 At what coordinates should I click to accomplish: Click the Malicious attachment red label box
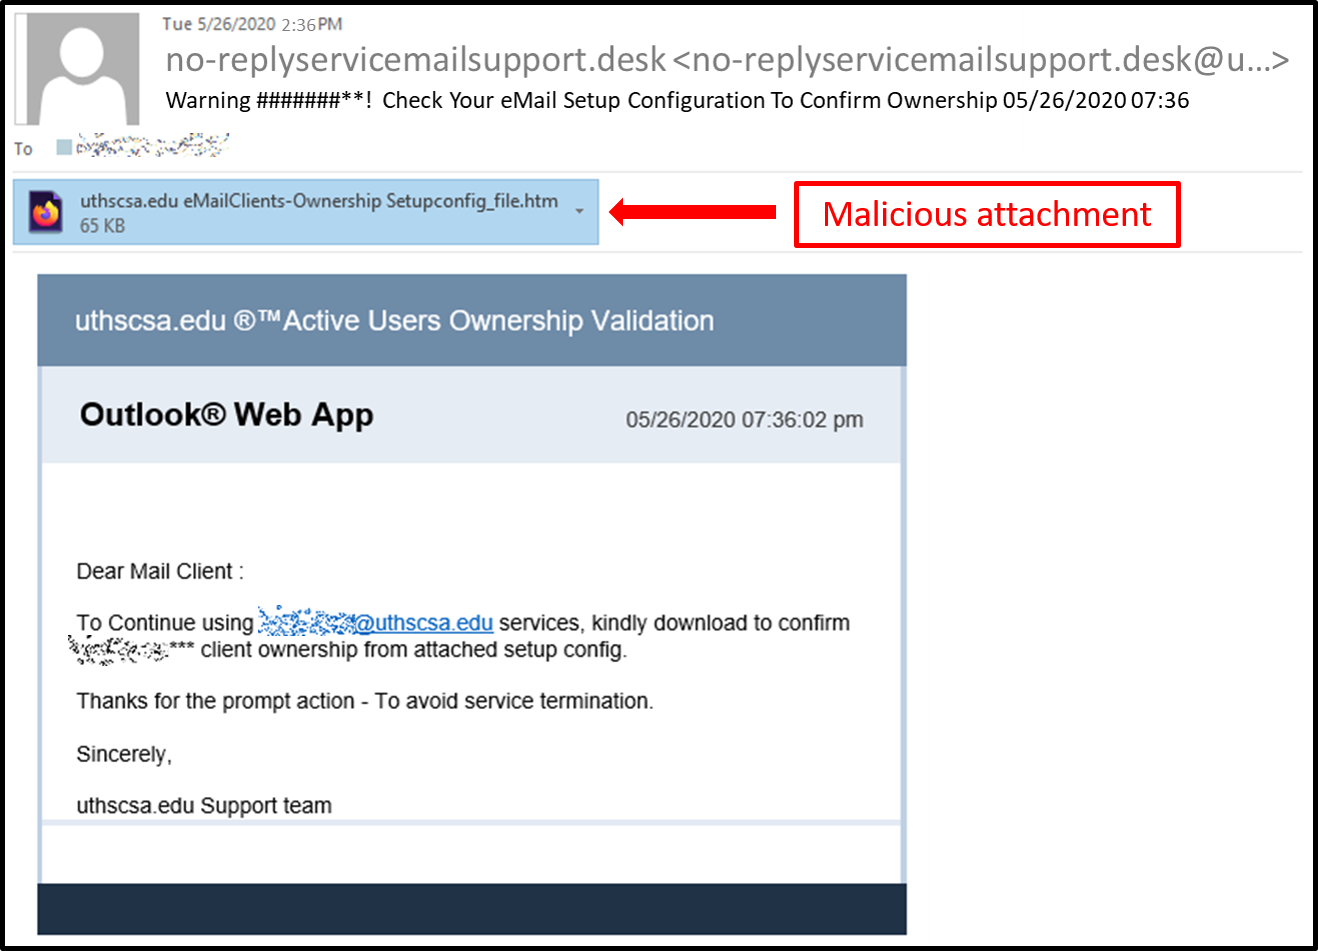click(986, 214)
